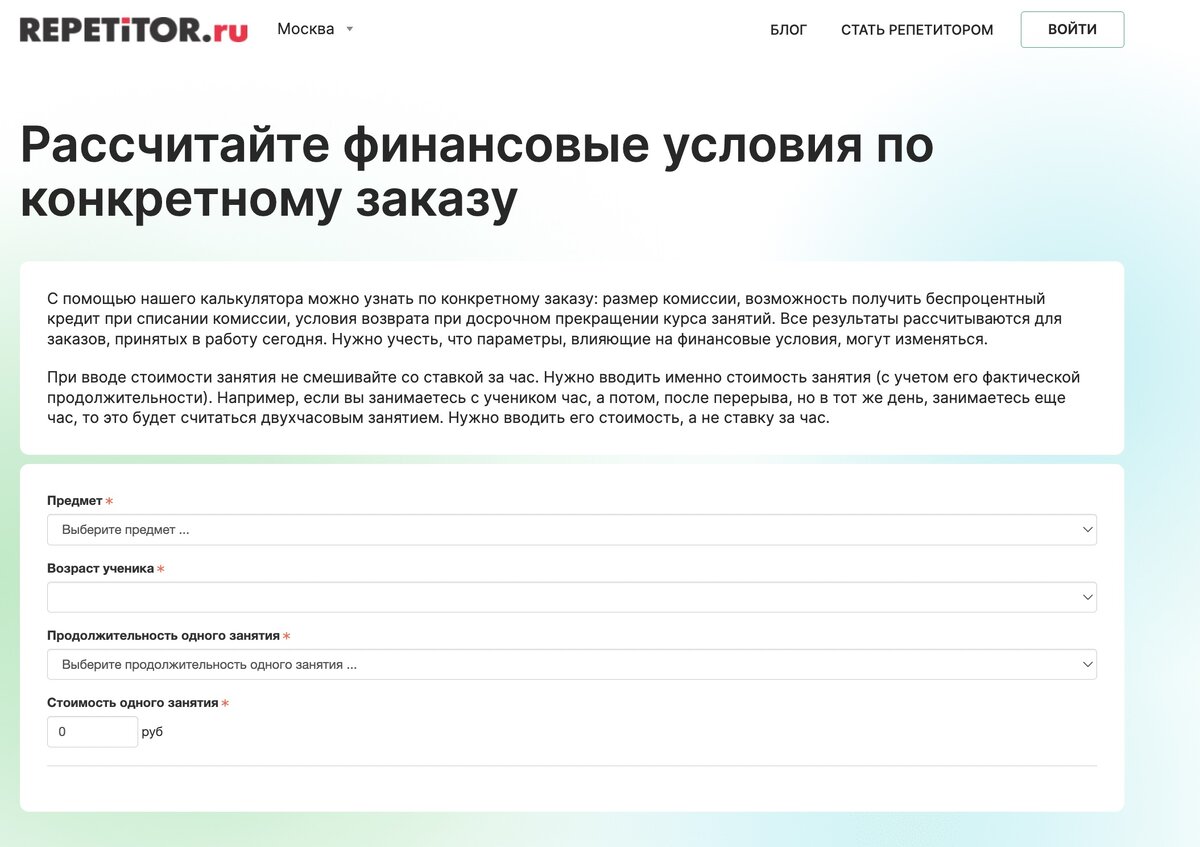1200x847 pixels.
Task: Click the page heading Рассчитайте финансовые условия
Action: pos(477,172)
